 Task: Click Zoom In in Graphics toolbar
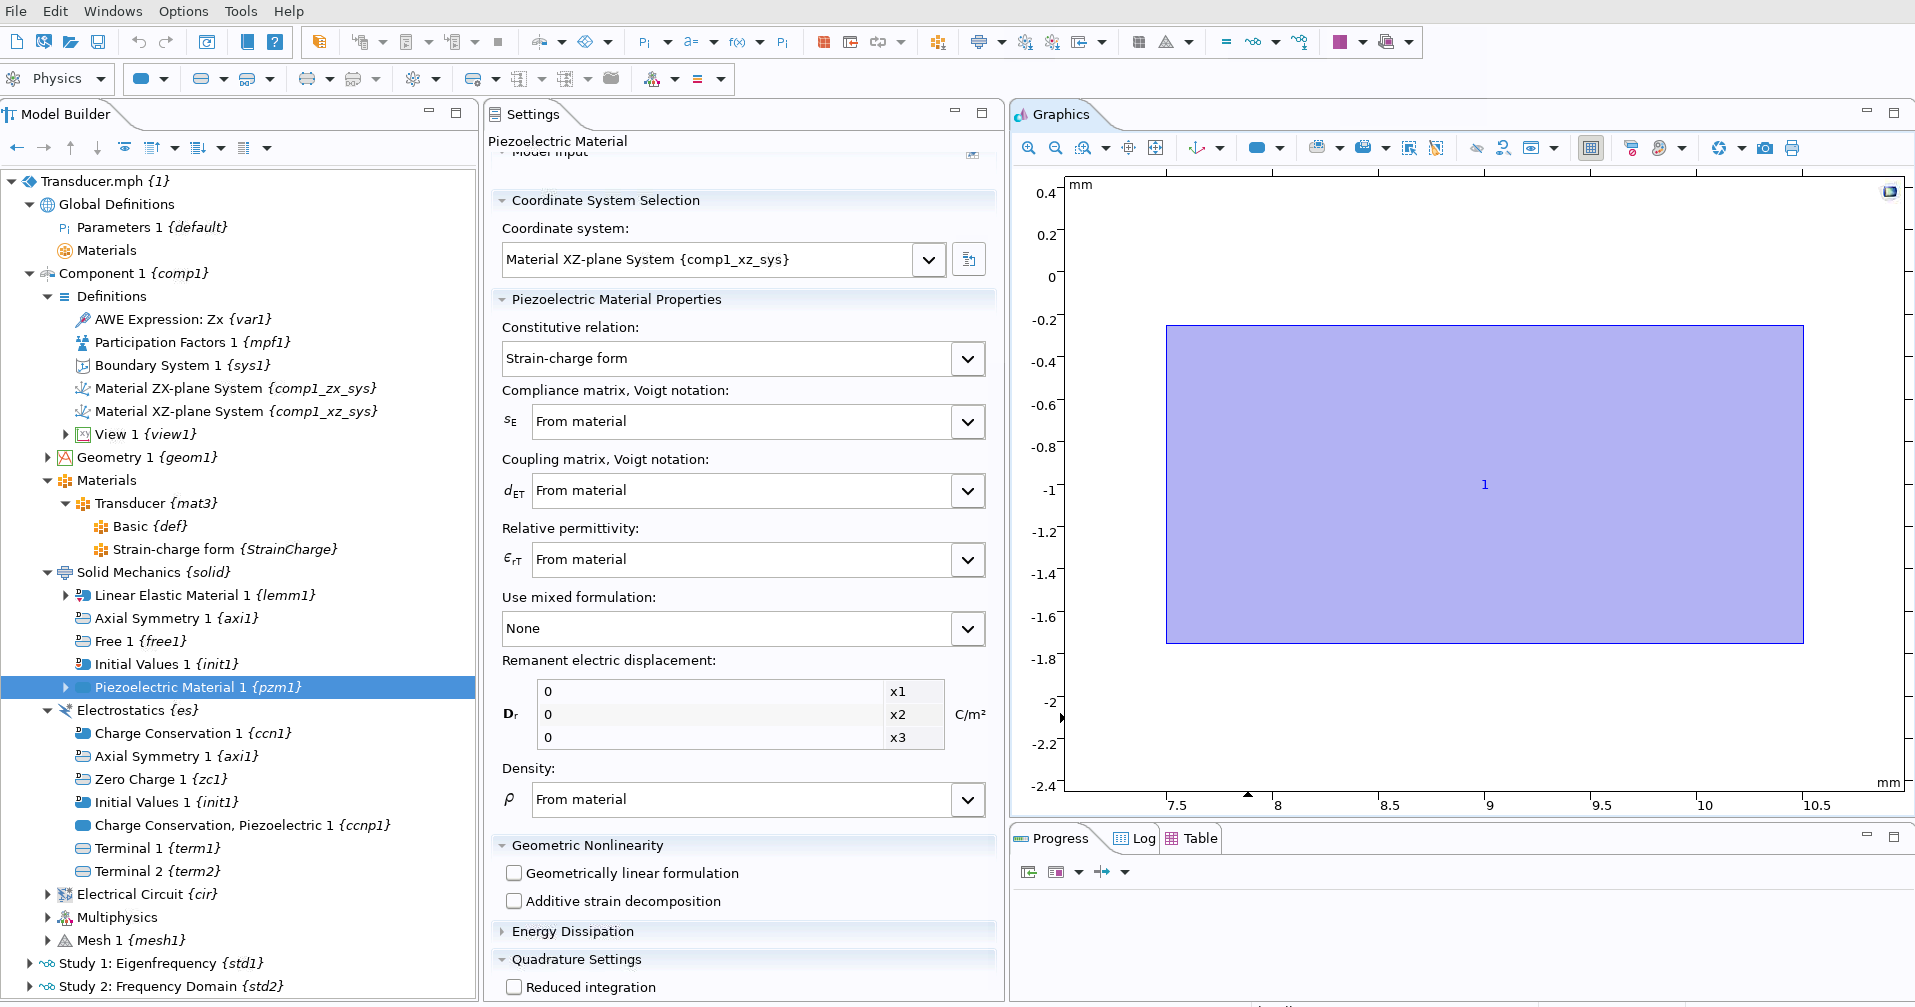click(1028, 148)
